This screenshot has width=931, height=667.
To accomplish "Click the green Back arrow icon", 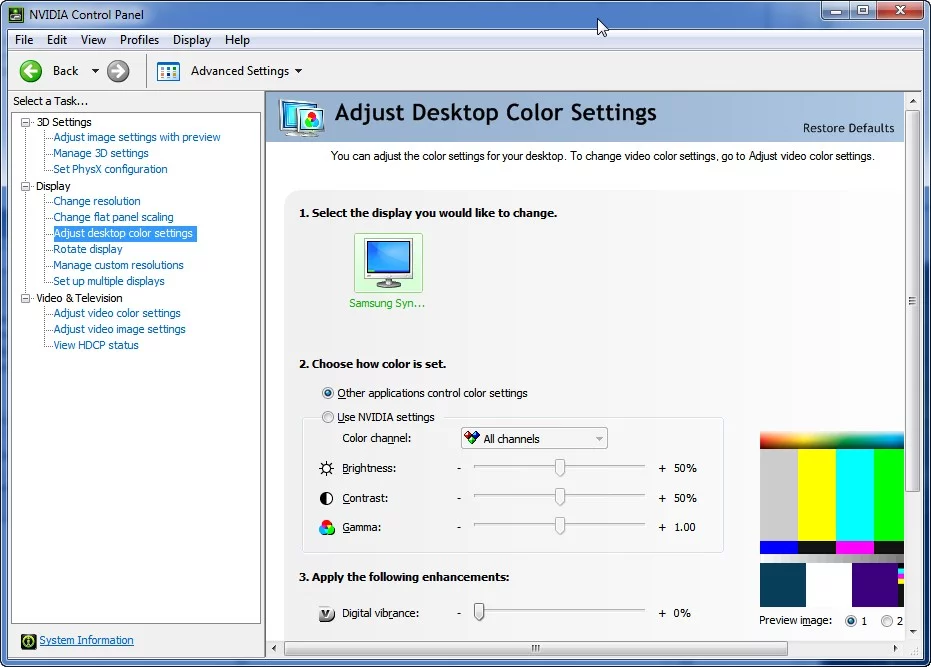I will (x=31, y=71).
